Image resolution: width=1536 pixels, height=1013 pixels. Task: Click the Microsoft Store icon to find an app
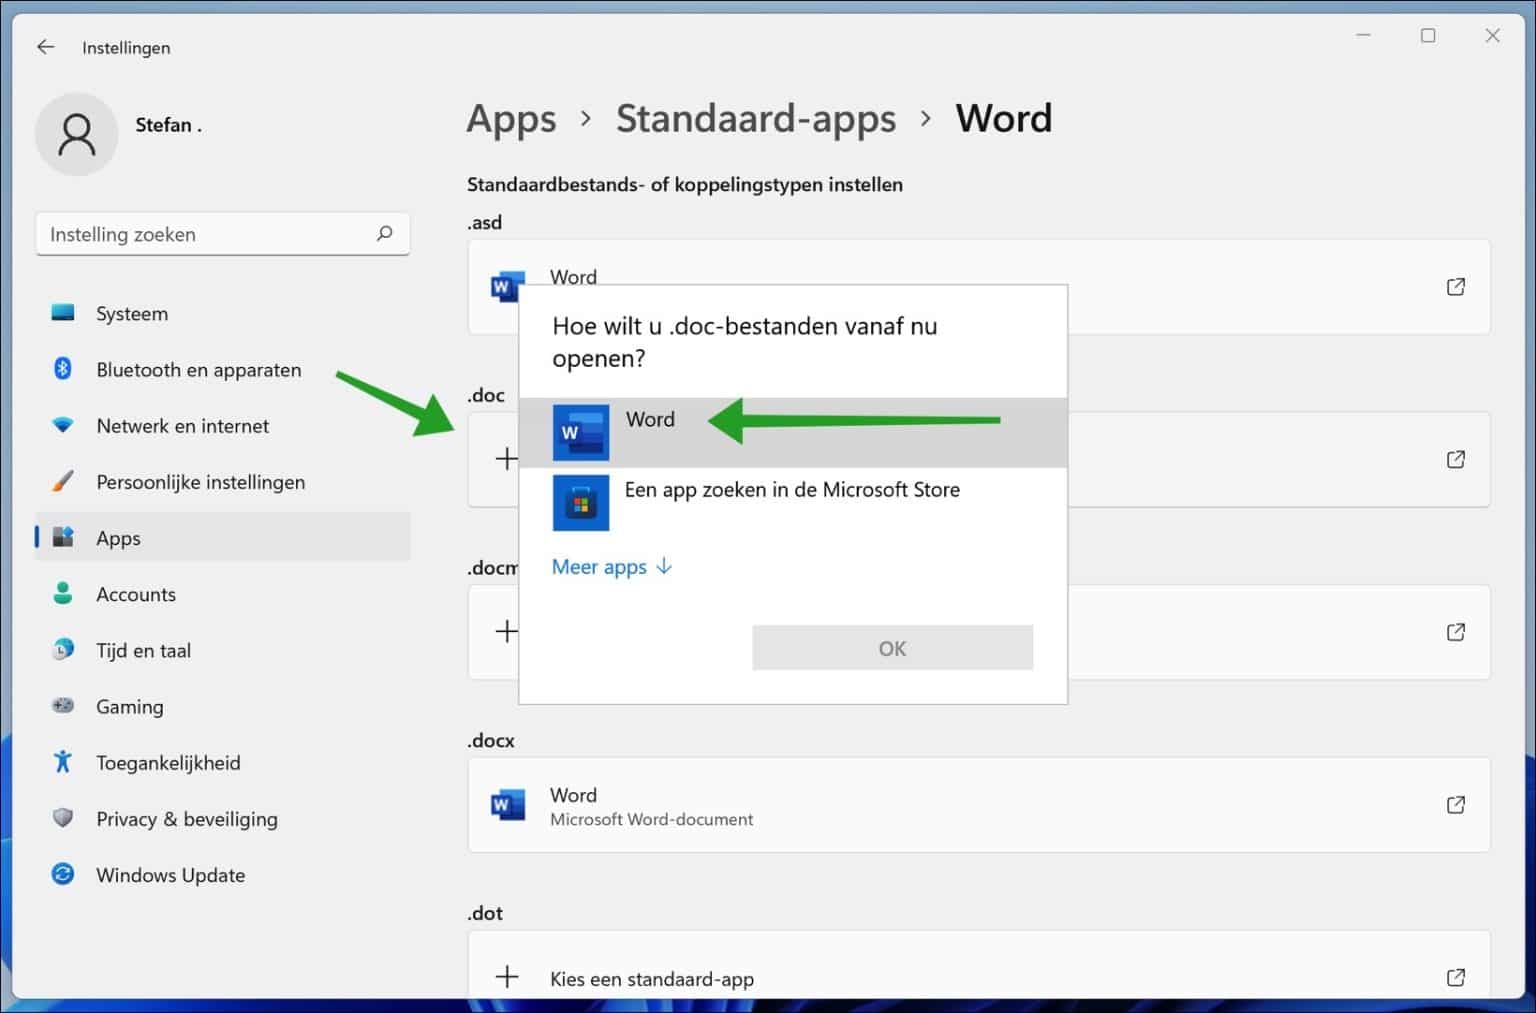click(581, 503)
